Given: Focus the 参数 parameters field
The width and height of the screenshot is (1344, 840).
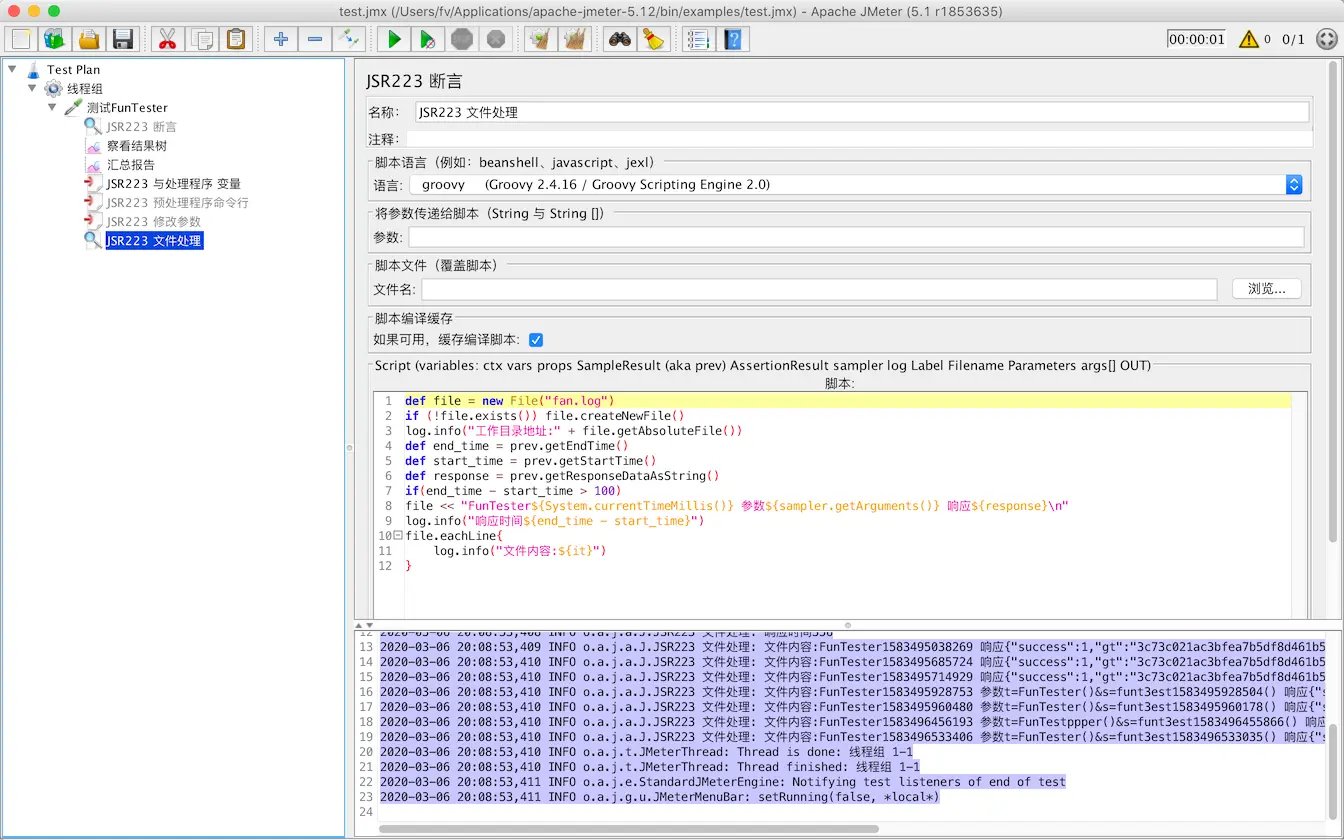Looking at the screenshot, I should coord(856,237).
